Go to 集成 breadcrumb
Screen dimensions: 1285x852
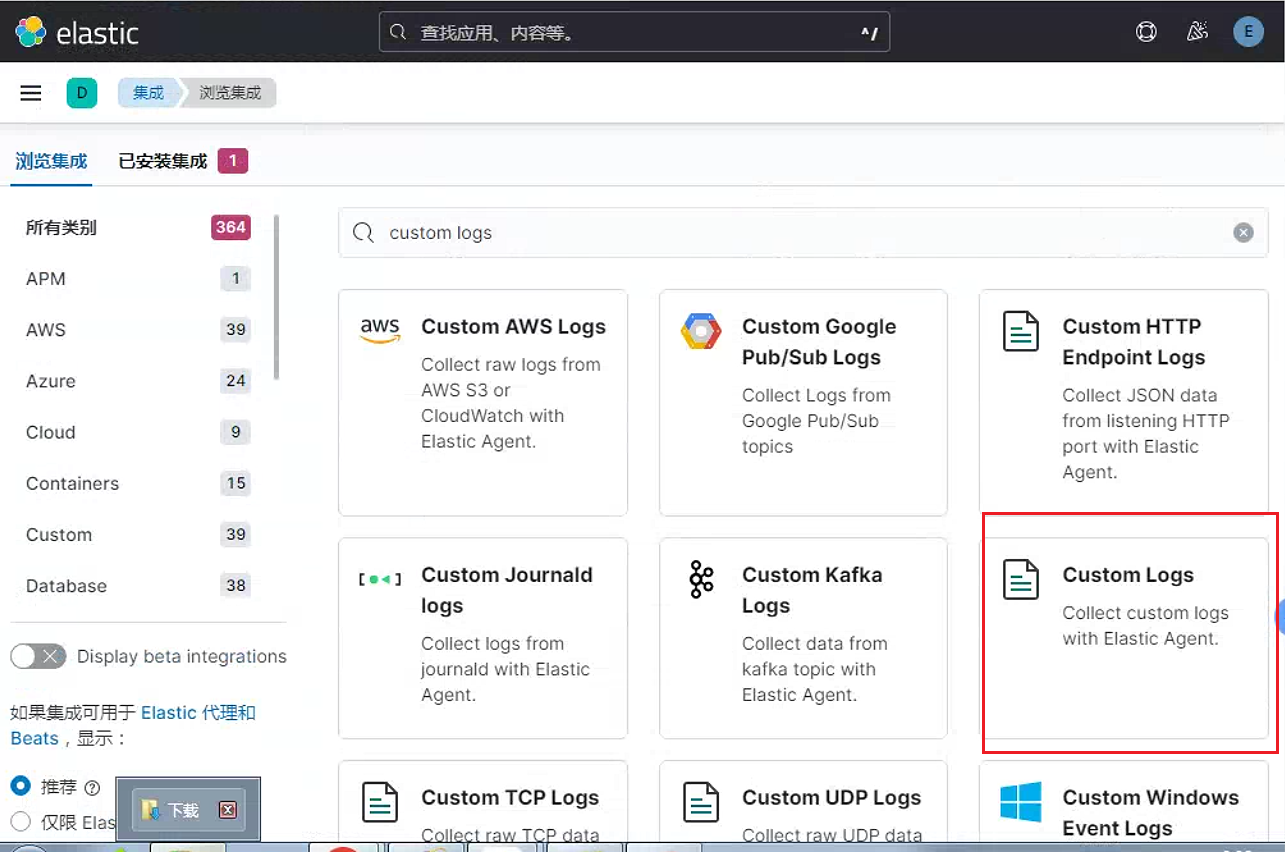pyautogui.click(x=148, y=93)
